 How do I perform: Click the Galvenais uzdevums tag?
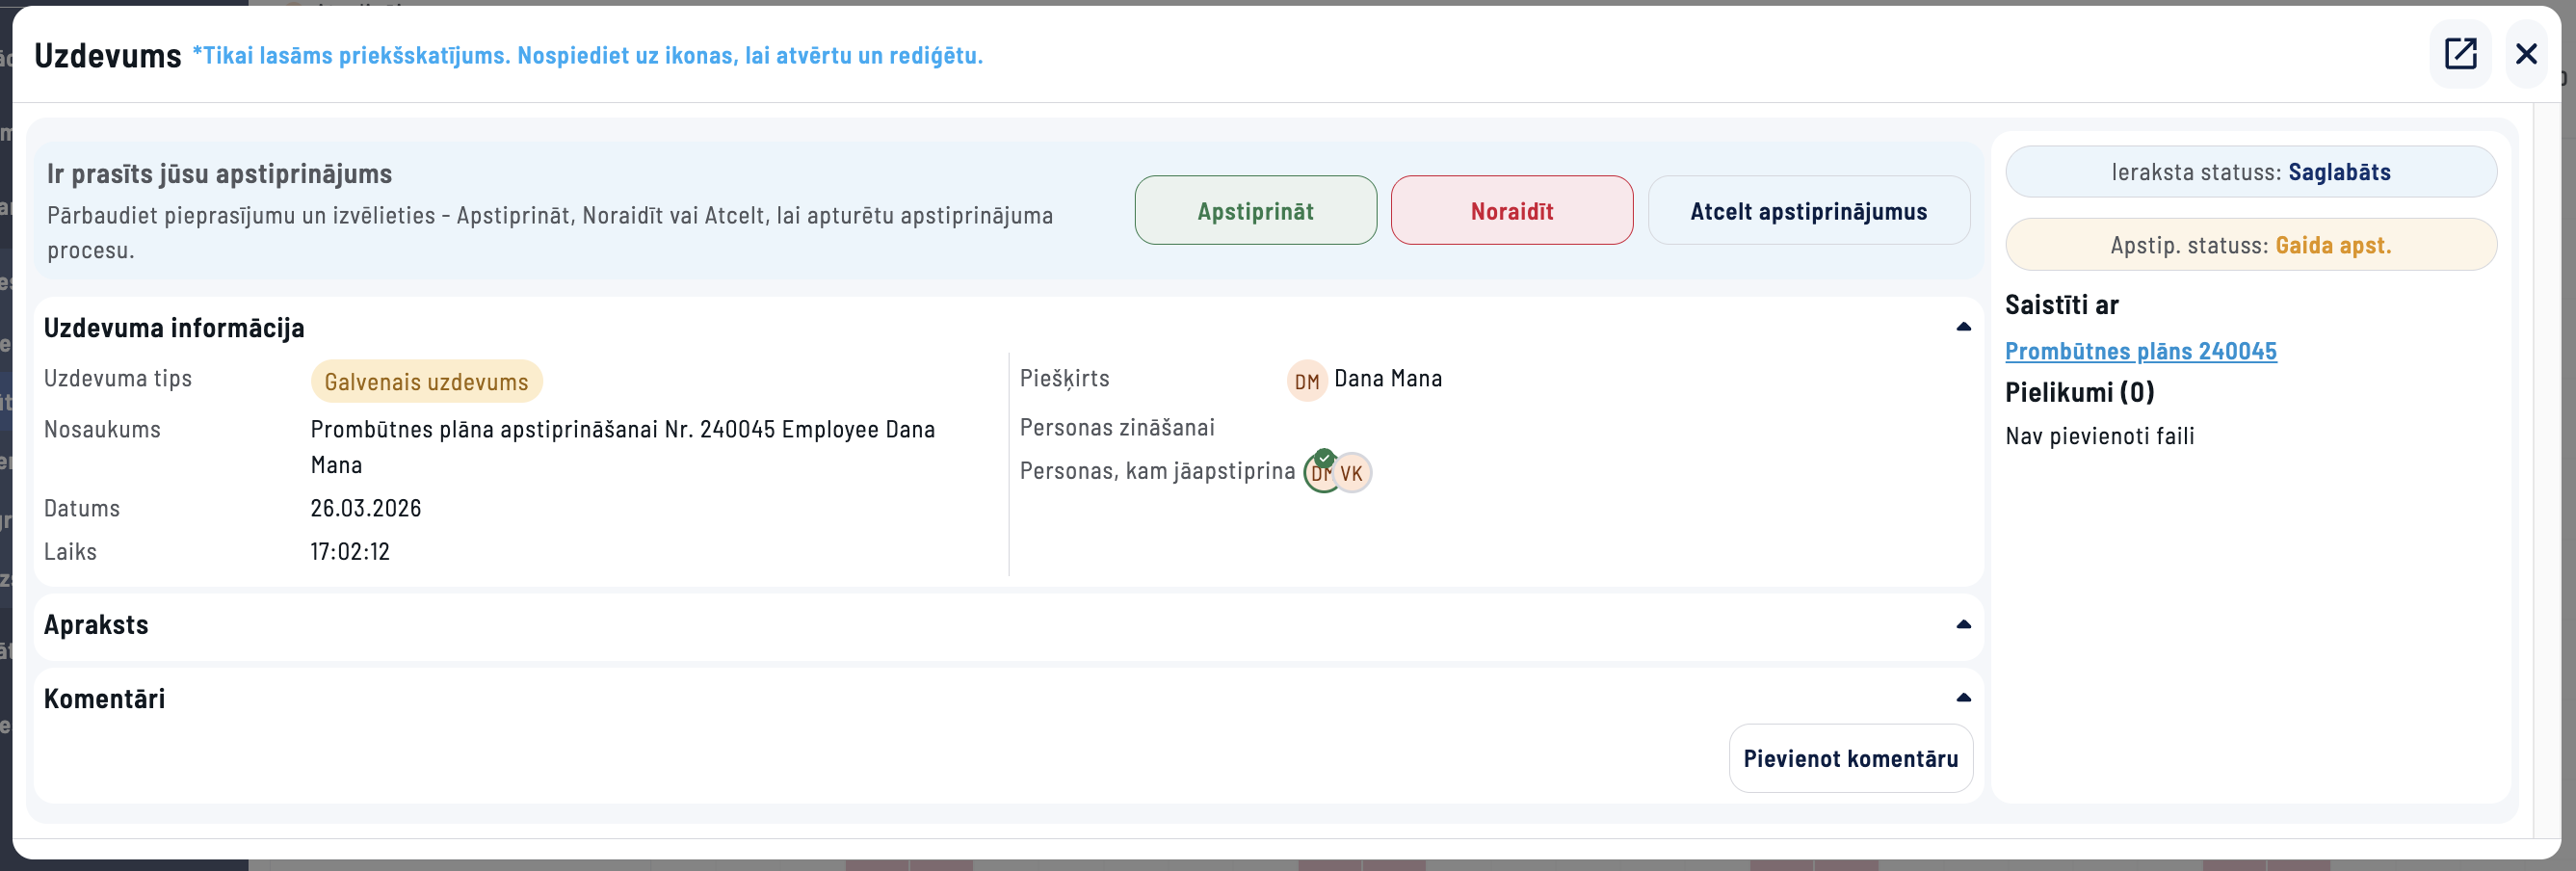point(426,382)
